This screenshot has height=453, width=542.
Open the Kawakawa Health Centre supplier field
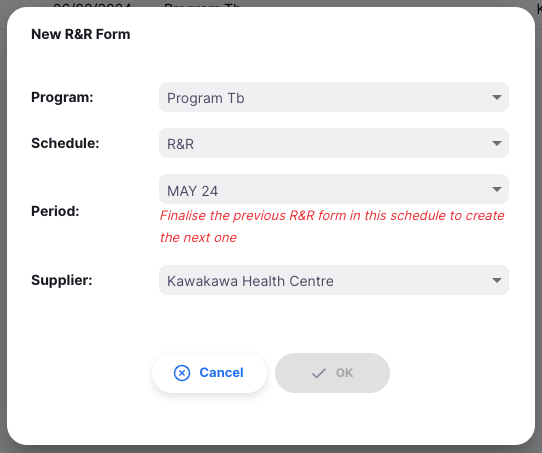tap(334, 280)
